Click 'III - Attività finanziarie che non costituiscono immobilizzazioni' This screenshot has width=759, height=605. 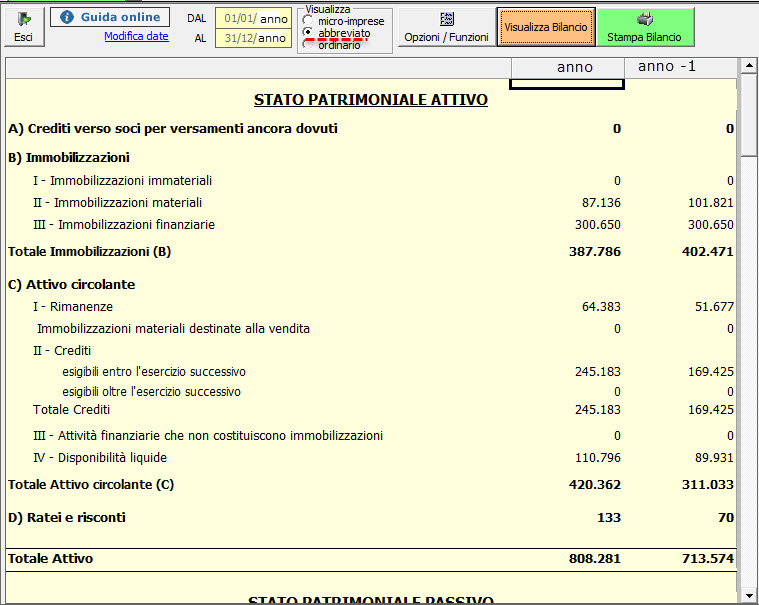(208, 436)
